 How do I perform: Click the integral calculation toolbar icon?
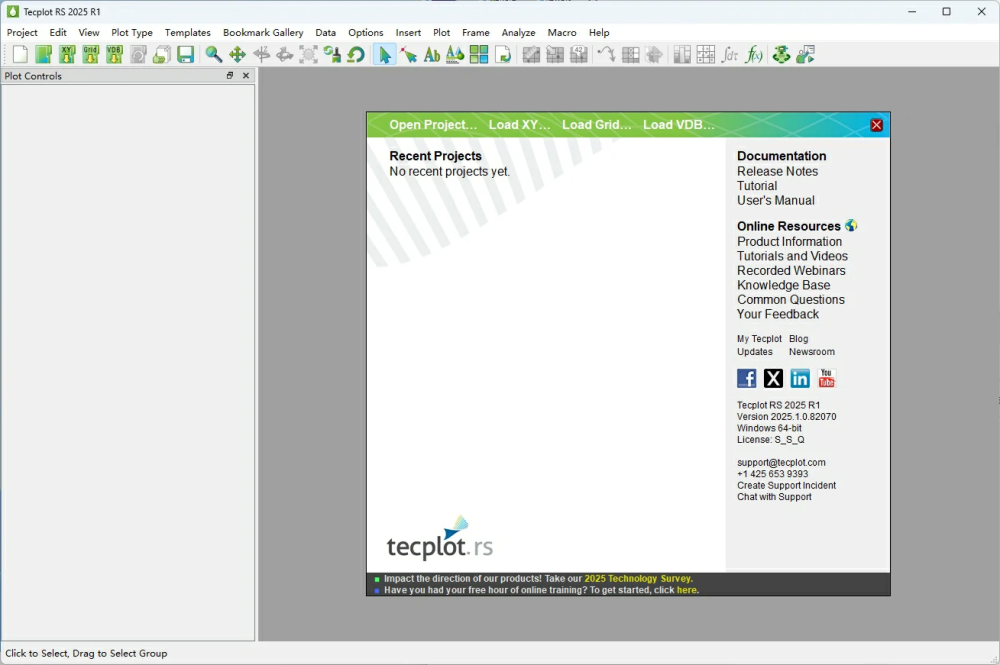coord(730,55)
